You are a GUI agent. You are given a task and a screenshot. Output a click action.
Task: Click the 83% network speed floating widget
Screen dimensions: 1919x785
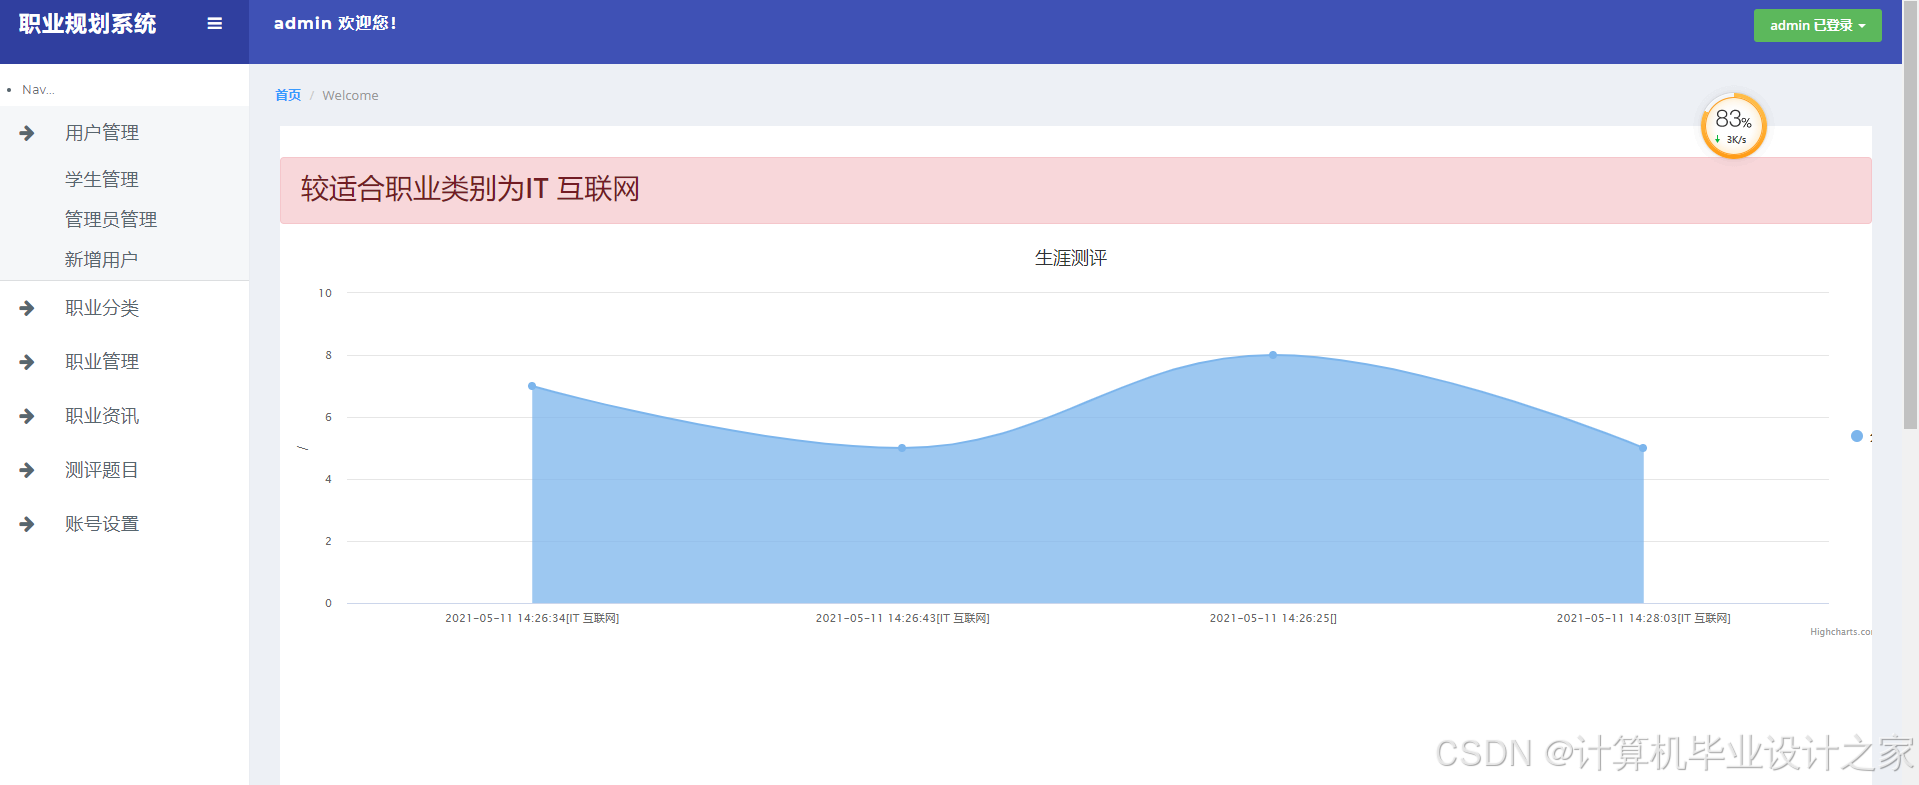point(1733,126)
